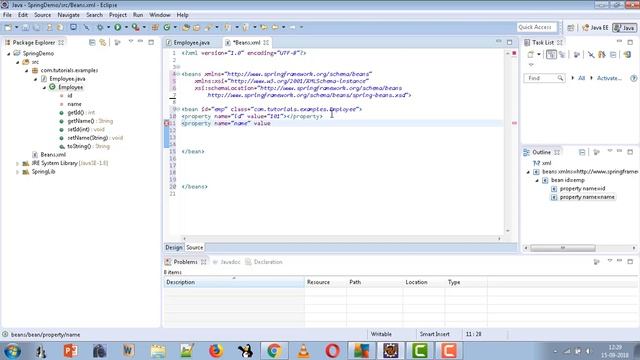Click the Debug bug icon in toolbar

[100, 27]
